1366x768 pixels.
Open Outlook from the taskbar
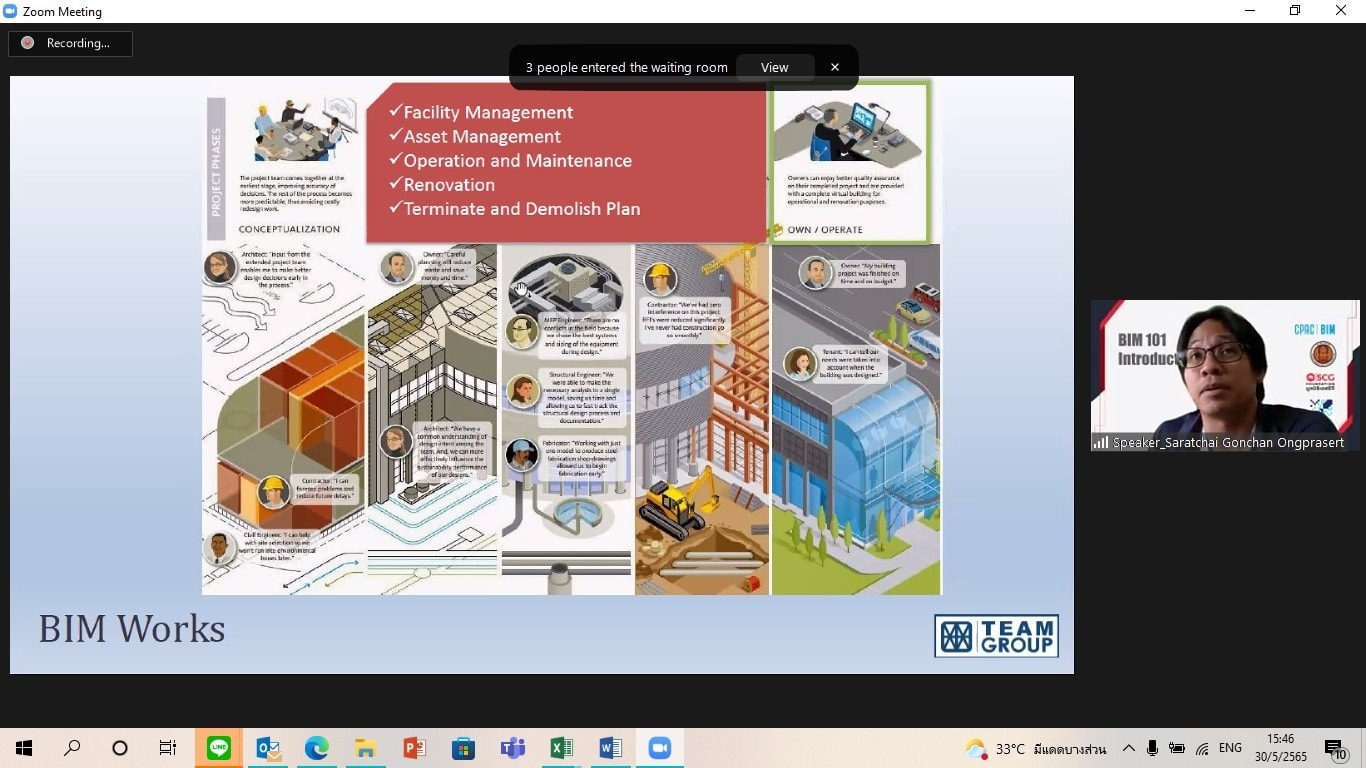[x=268, y=748]
